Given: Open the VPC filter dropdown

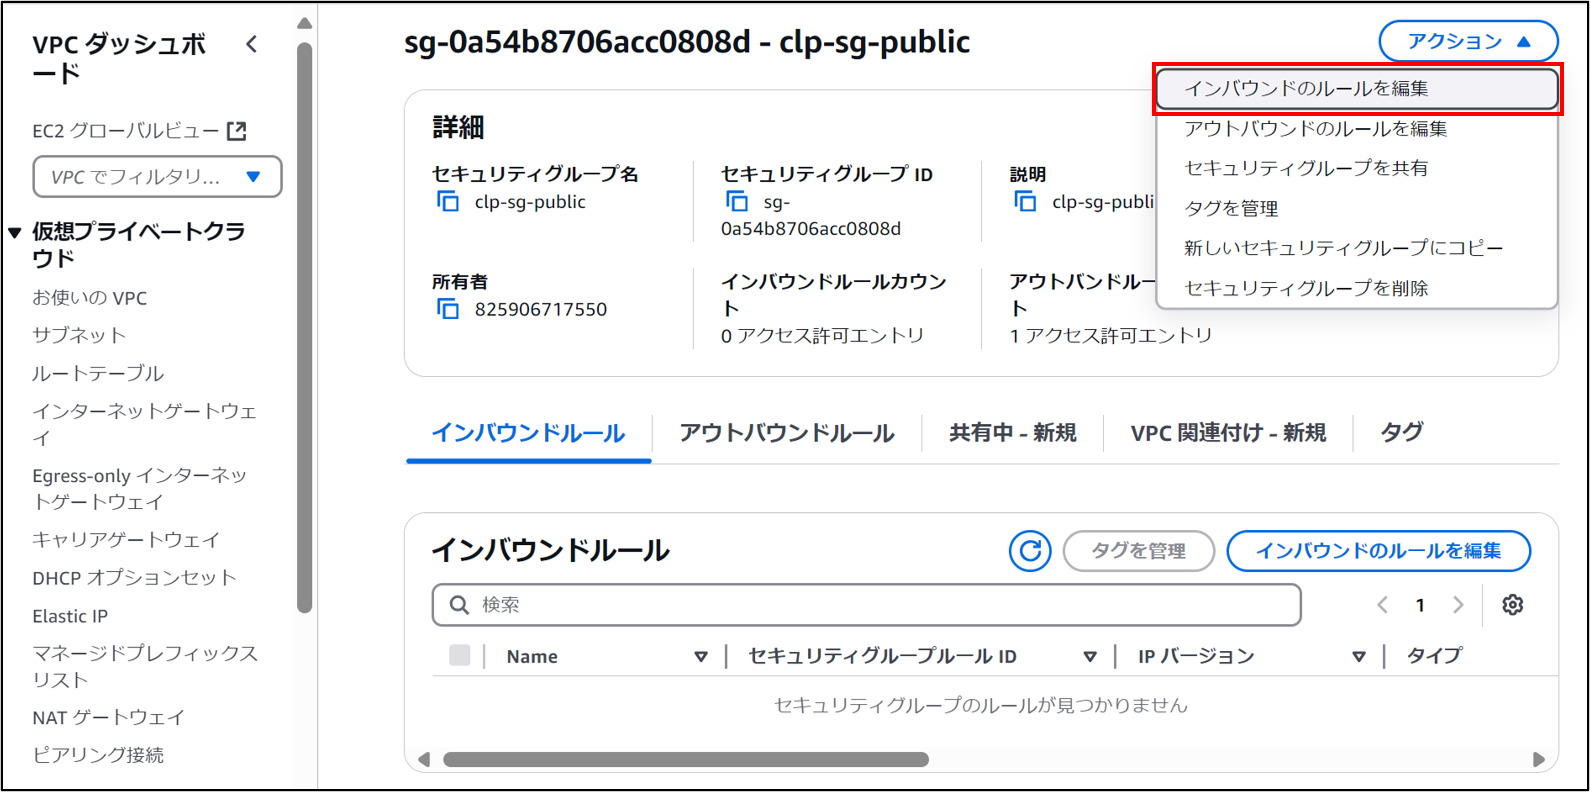Looking at the screenshot, I should [157, 177].
